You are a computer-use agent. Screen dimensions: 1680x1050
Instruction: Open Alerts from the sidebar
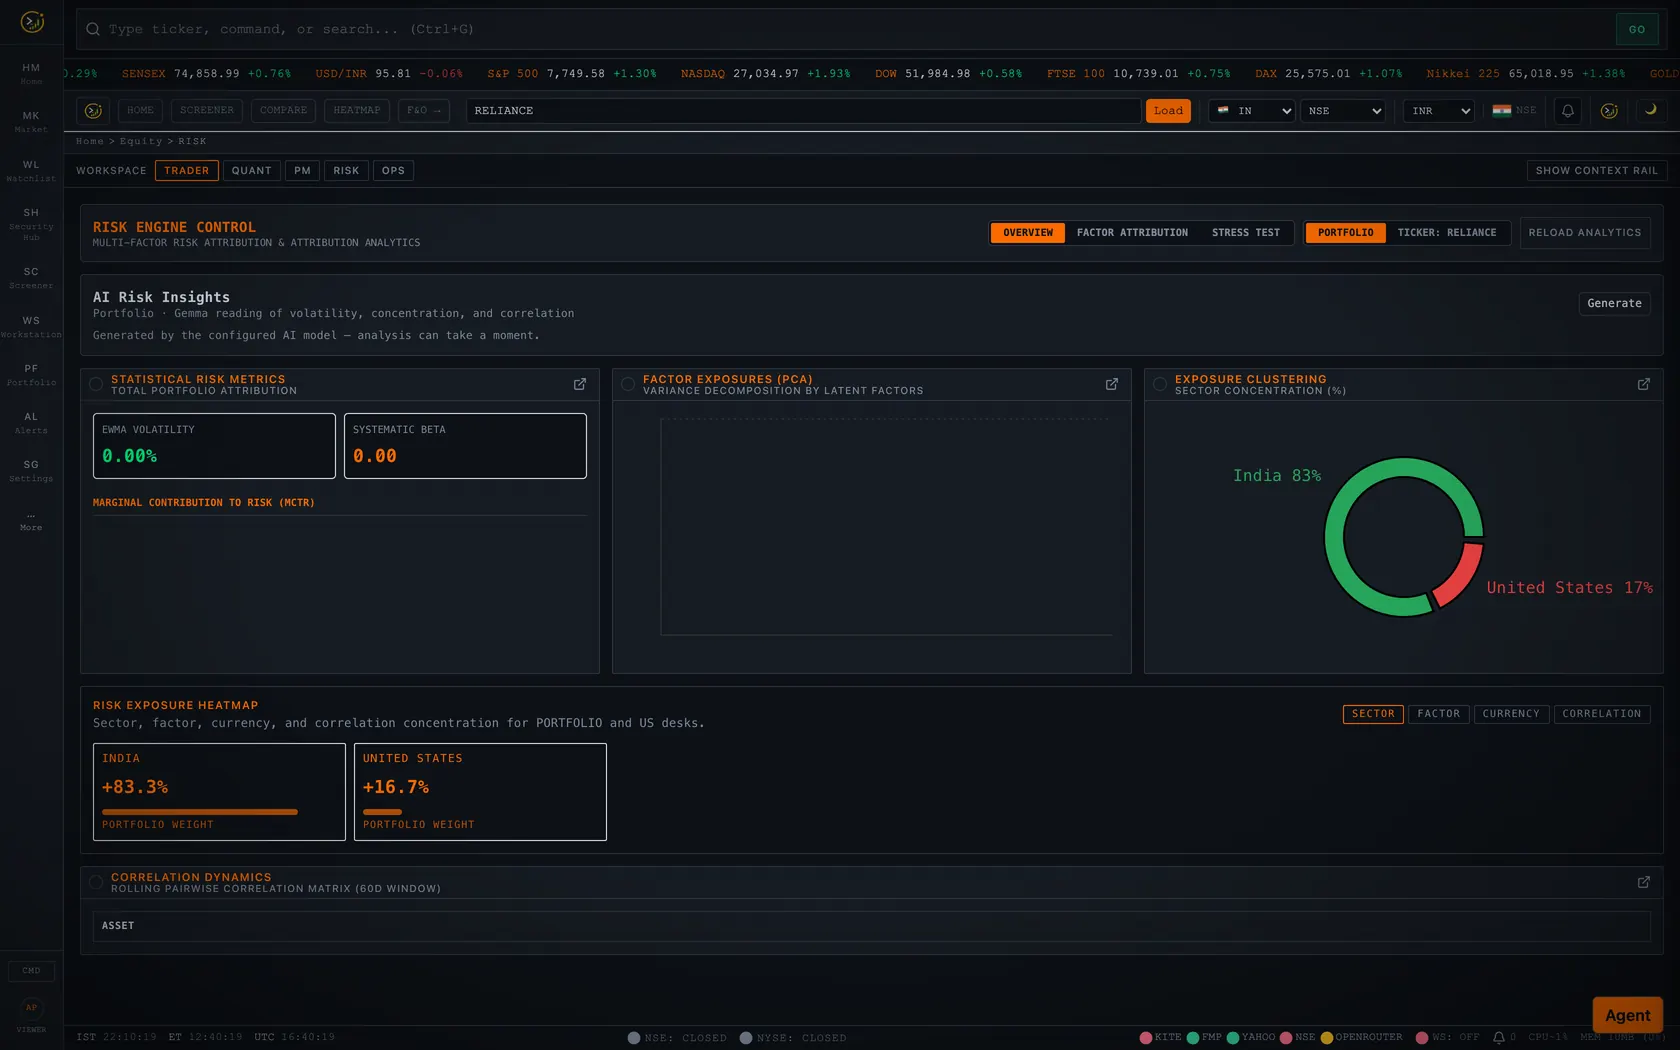point(31,423)
